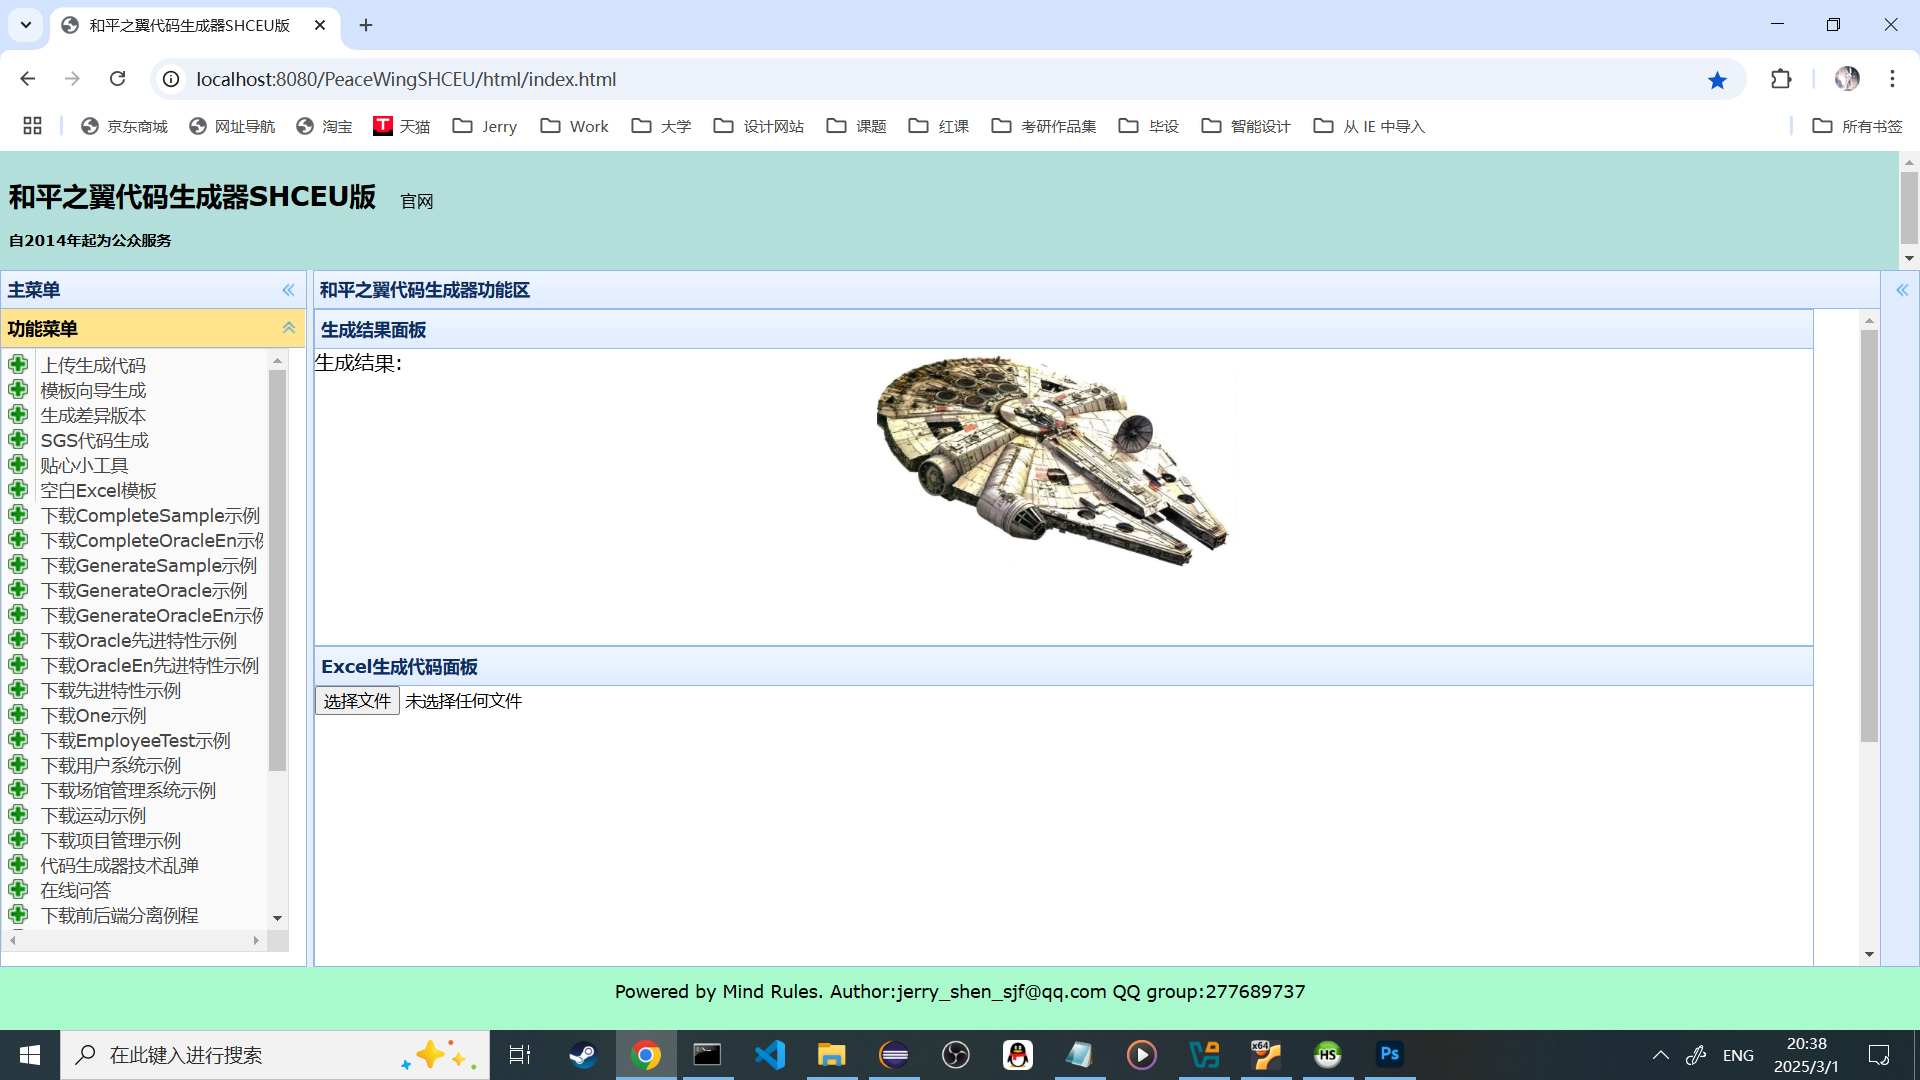The image size is (1920, 1080).
Task: Collapse the 功能菜单 accordion section
Action: [x=288, y=328]
